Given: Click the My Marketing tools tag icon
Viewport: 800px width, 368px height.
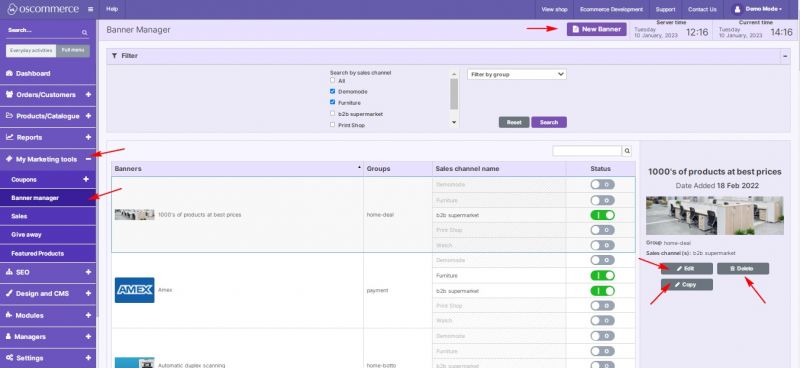Looking at the screenshot, I should pyautogui.click(x=9, y=159).
